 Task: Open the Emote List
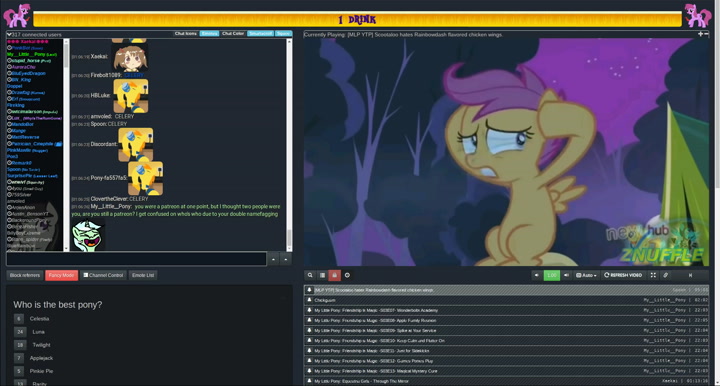pyautogui.click(x=143, y=275)
